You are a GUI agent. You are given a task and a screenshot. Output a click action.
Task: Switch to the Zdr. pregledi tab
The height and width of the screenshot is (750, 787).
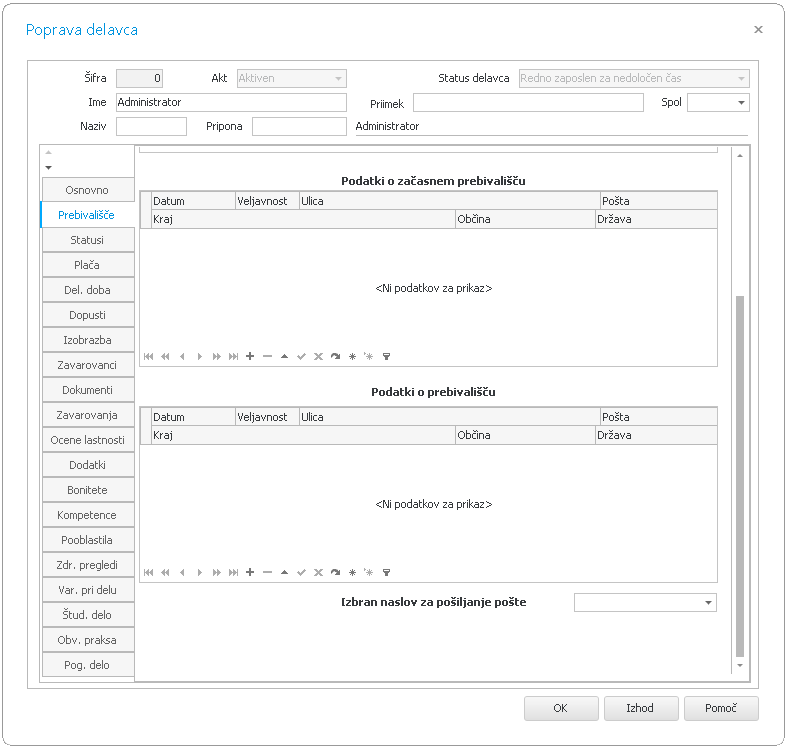(x=88, y=565)
